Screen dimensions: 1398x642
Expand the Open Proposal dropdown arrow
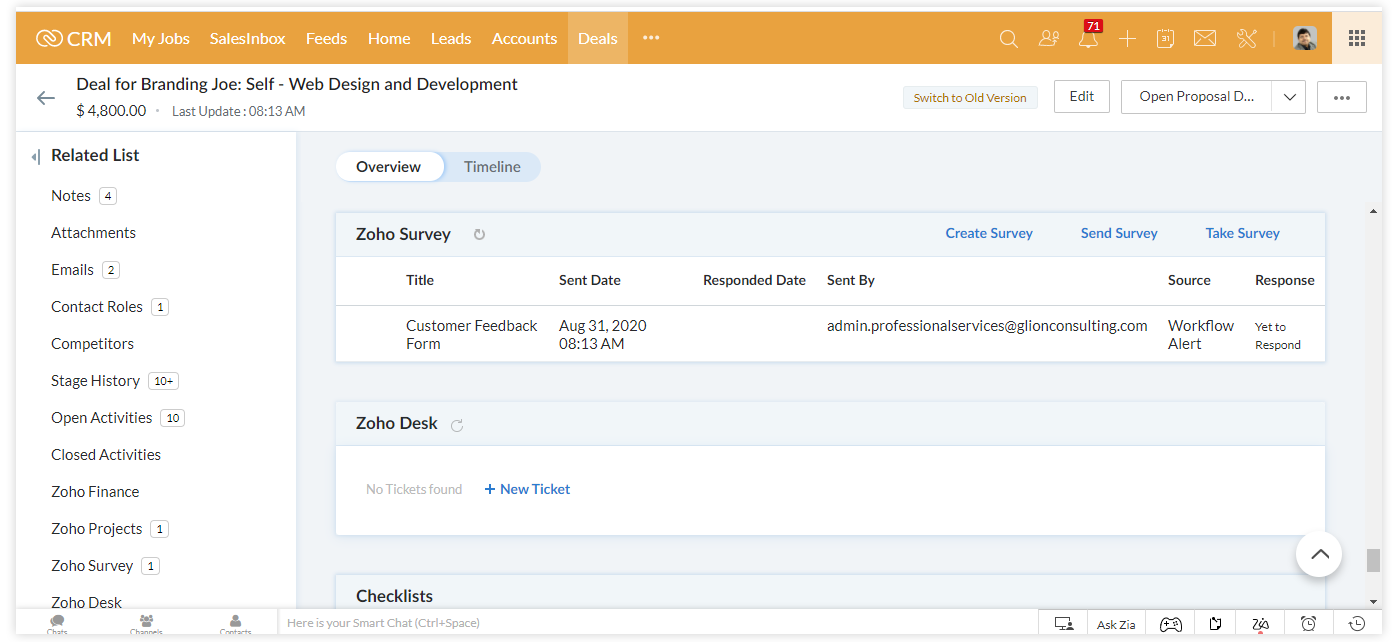1289,97
